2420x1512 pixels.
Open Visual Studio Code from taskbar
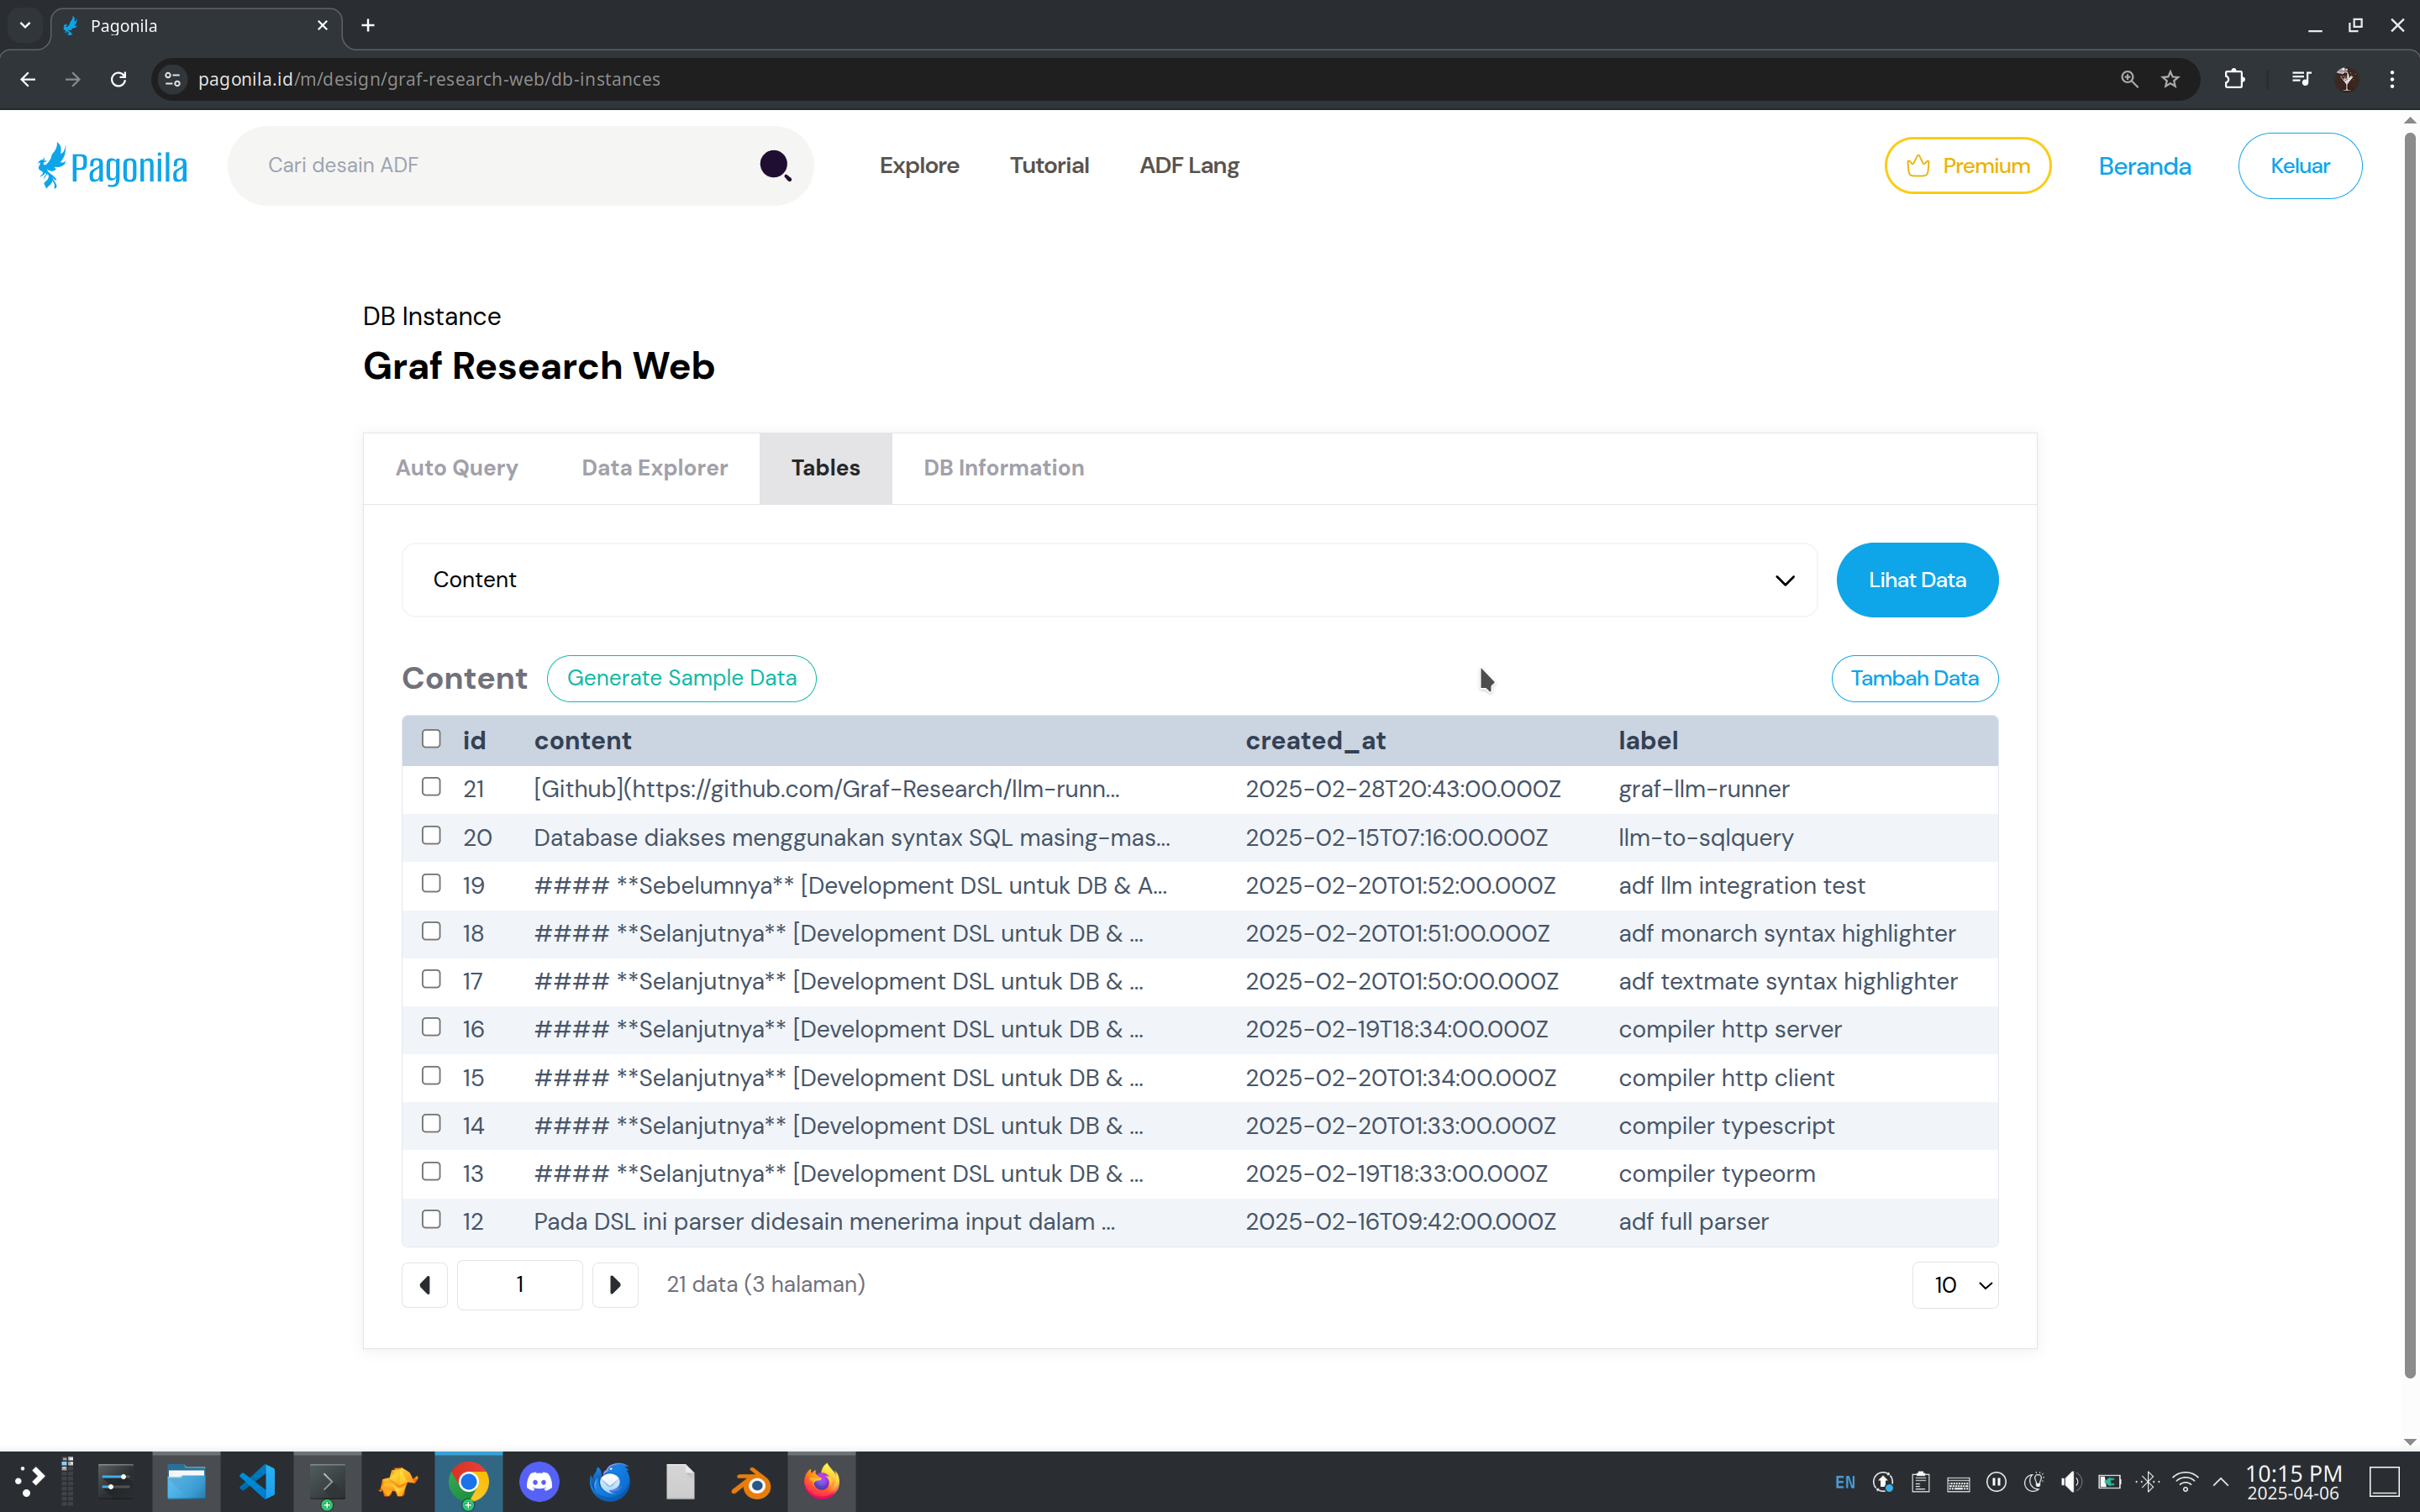tap(257, 1481)
